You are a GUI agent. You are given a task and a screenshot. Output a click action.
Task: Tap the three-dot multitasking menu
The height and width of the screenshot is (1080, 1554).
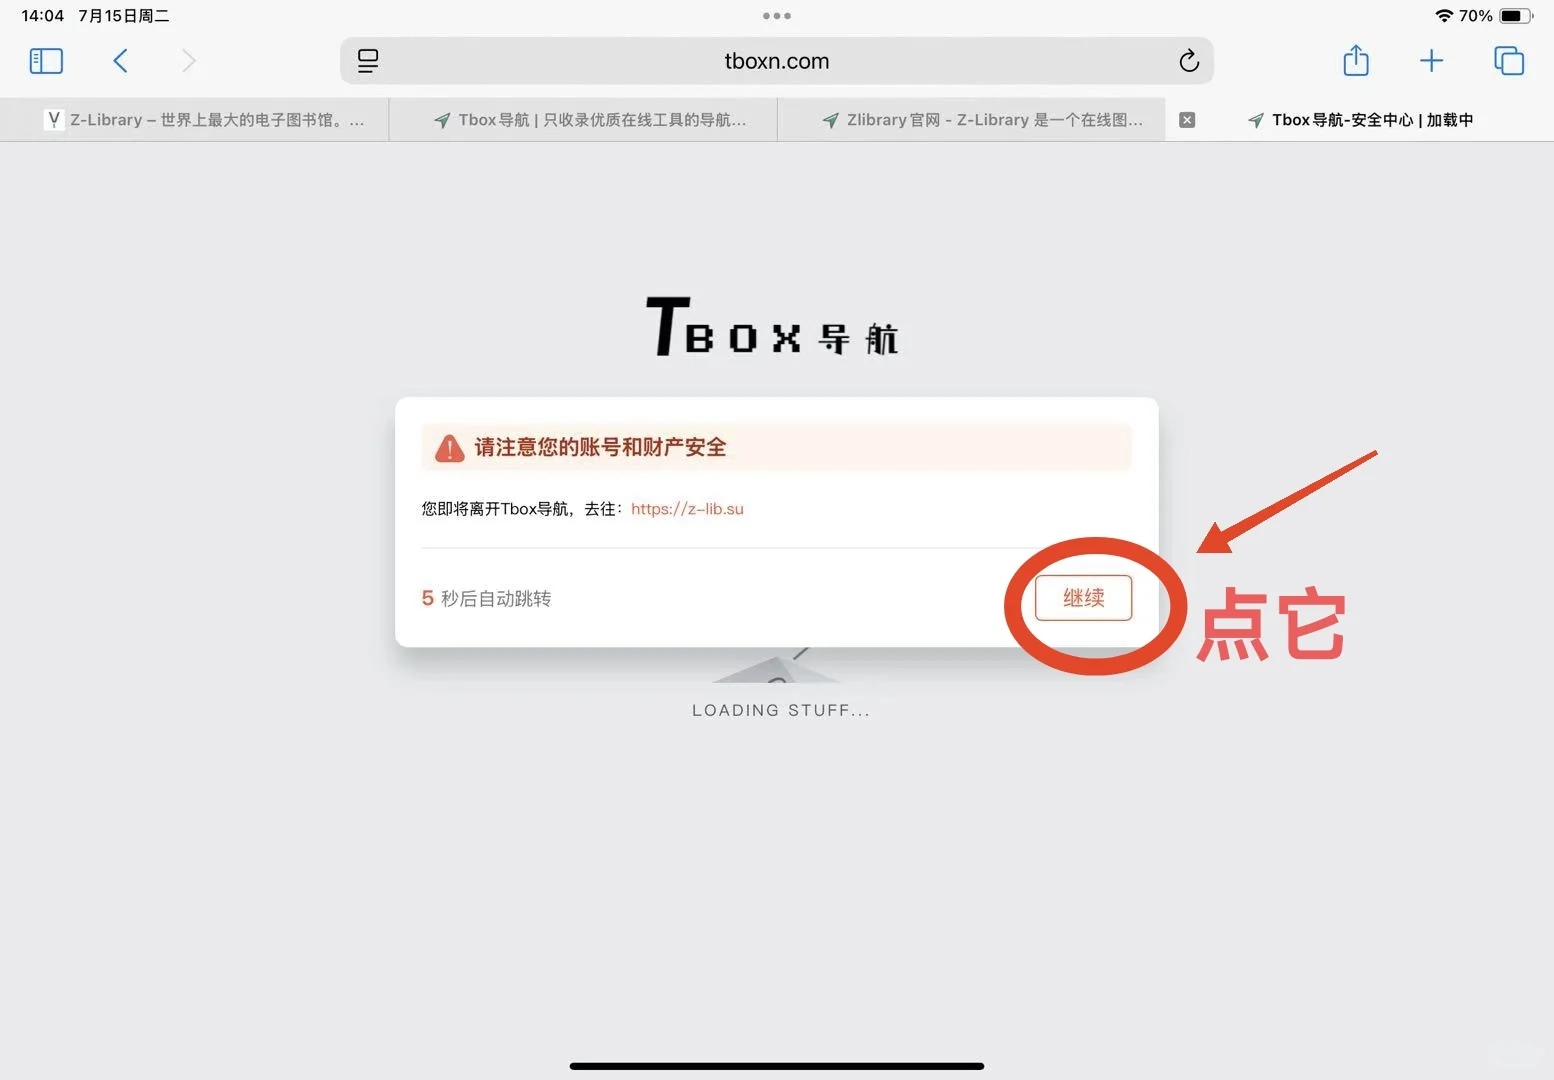[x=777, y=16]
